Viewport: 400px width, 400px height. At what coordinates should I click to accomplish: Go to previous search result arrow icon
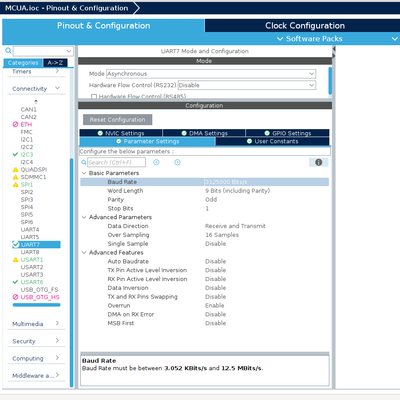pyautogui.click(x=156, y=162)
